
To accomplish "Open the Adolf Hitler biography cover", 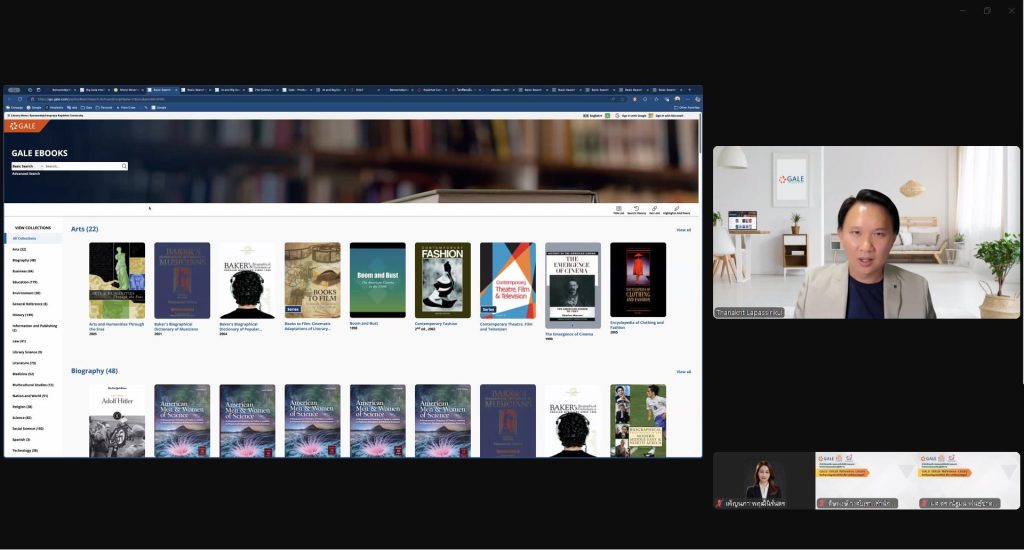I will tap(117, 421).
